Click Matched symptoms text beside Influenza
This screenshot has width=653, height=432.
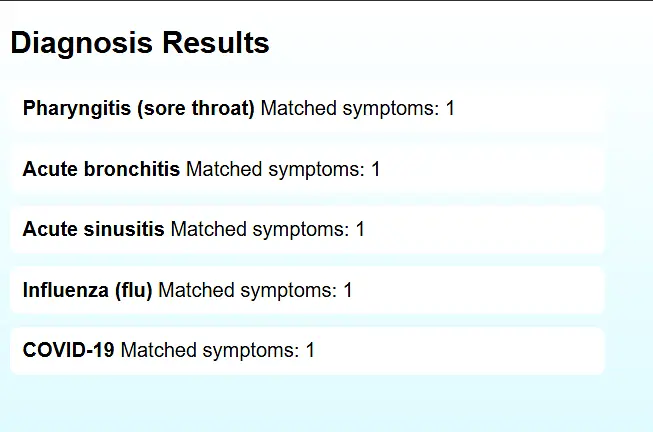coord(255,291)
